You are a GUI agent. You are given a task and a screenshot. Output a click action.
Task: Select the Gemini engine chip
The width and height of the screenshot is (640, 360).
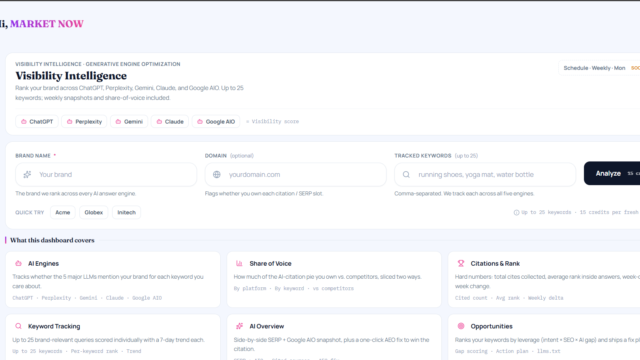(x=129, y=122)
